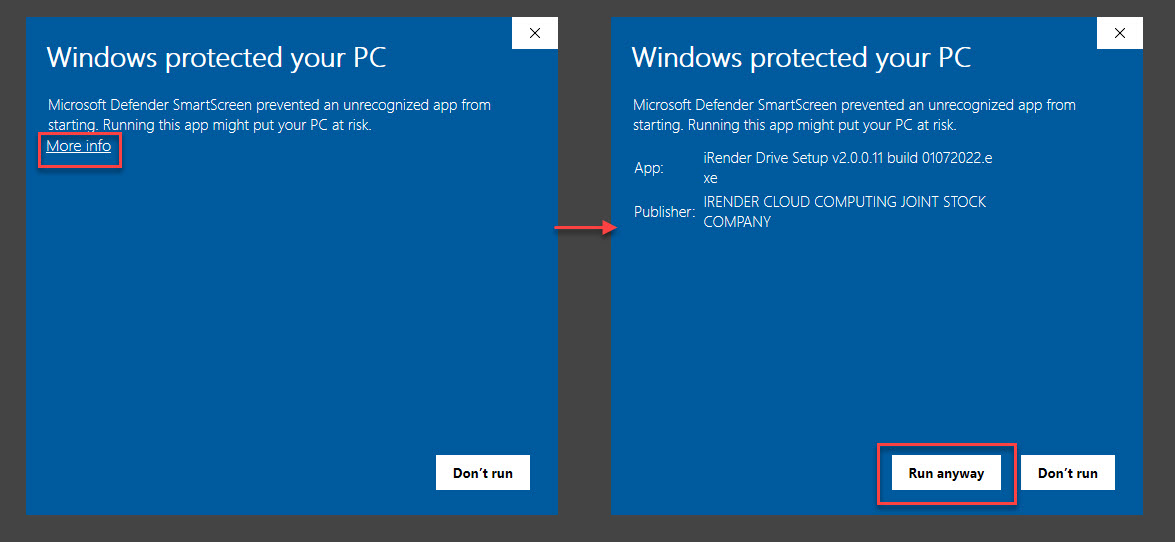
Task: Select the IRENDER CLOUD COMPUTING publisher name
Action: point(844,202)
